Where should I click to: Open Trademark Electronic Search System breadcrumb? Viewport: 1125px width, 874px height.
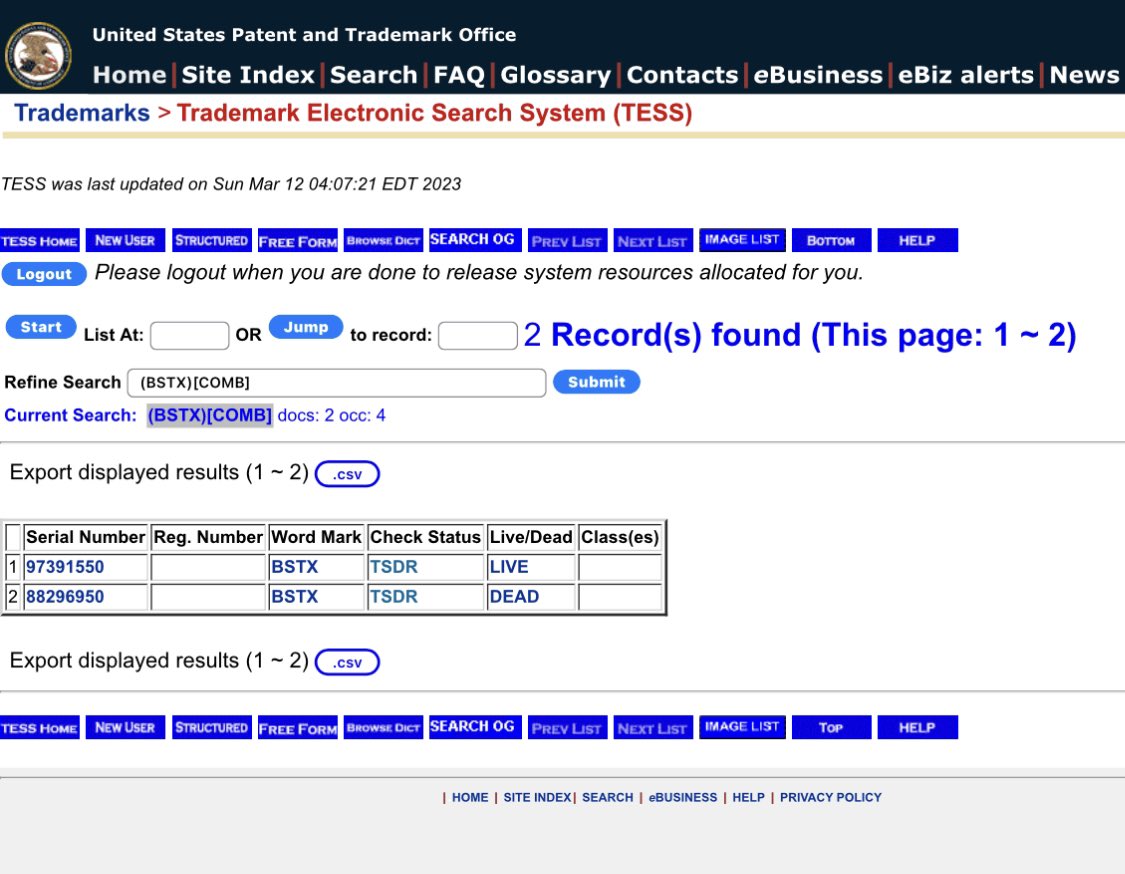[434, 113]
